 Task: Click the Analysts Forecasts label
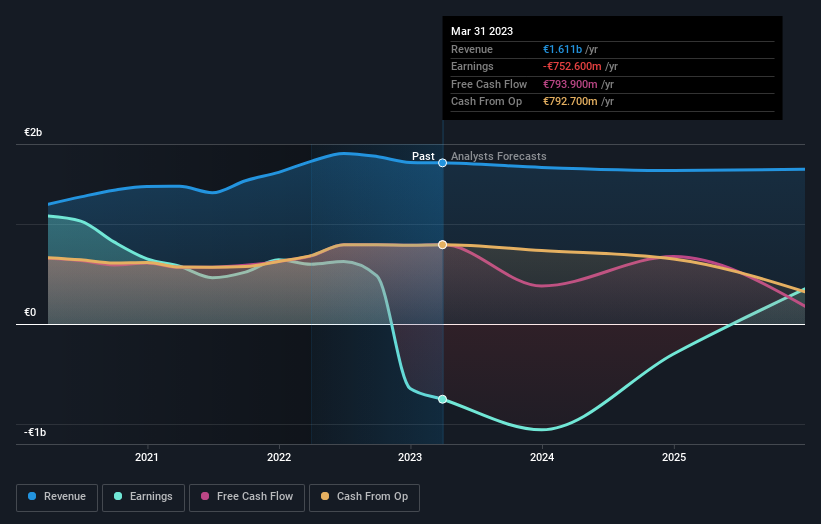pyautogui.click(x=498, y=156)
